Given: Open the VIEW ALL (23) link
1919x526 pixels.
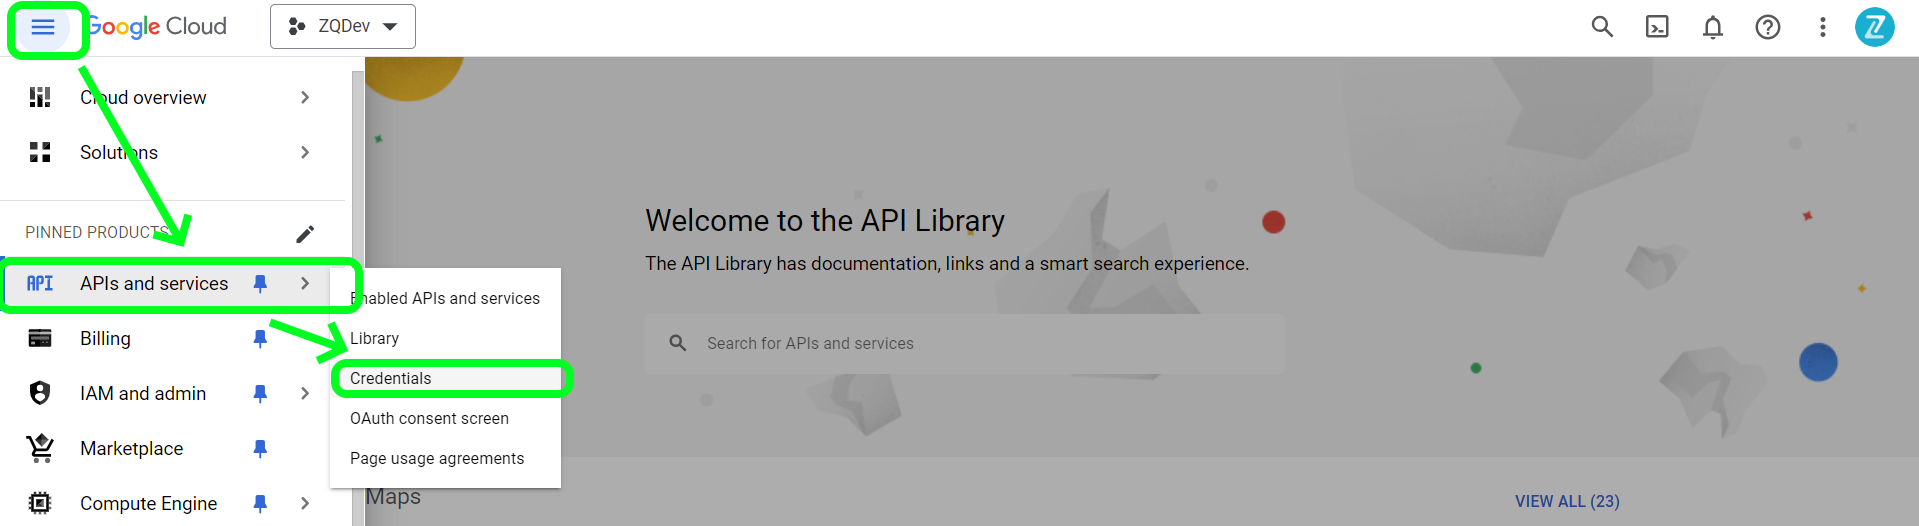Looking at the screenshot, I should point(1567,501).
